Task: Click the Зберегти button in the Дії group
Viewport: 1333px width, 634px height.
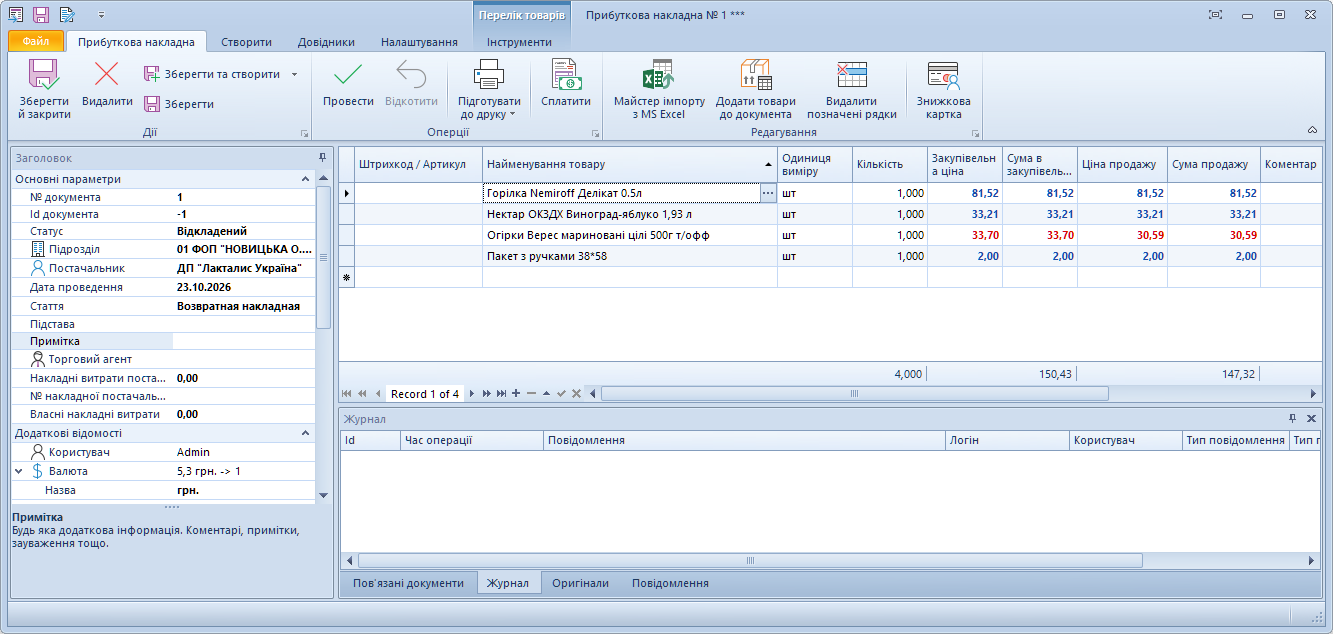Action: (x=179, y=104)
